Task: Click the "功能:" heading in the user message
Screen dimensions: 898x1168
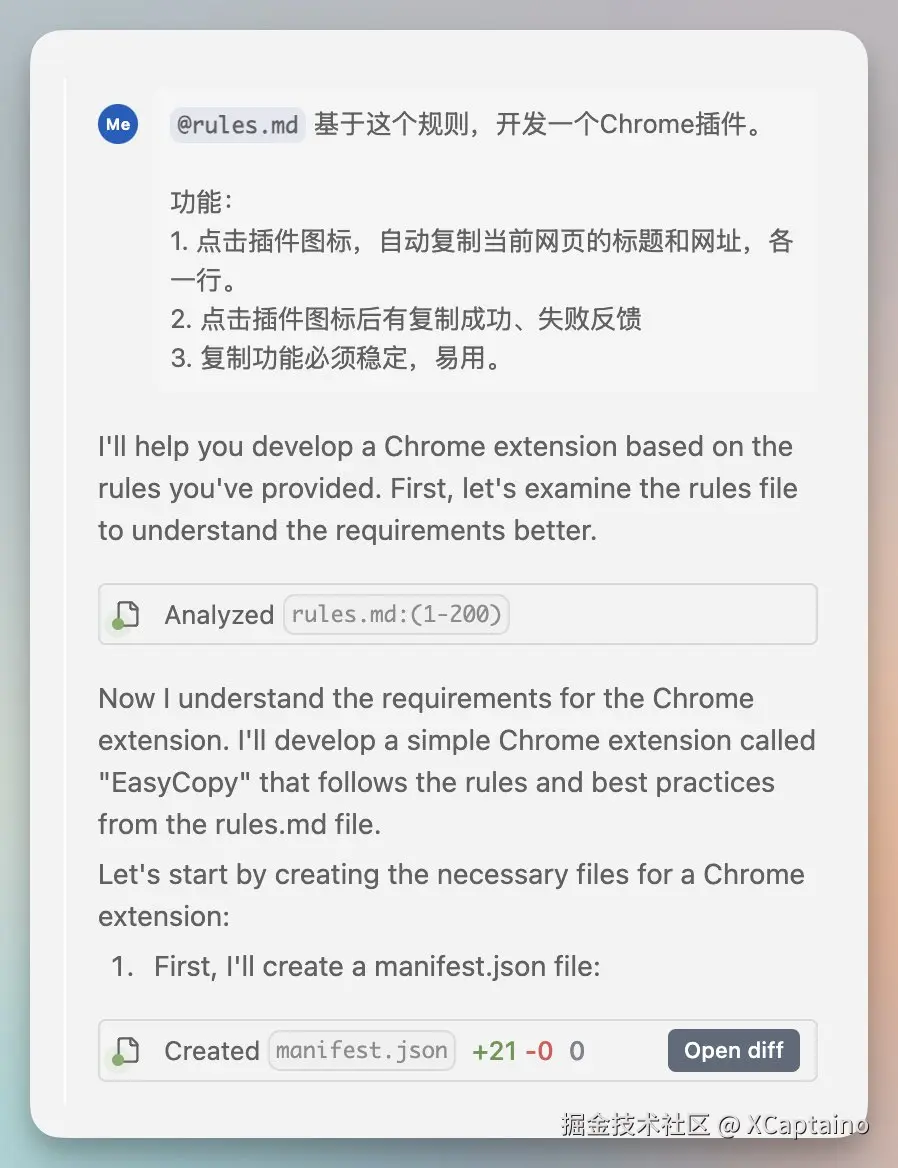Action: coord(201,202)
